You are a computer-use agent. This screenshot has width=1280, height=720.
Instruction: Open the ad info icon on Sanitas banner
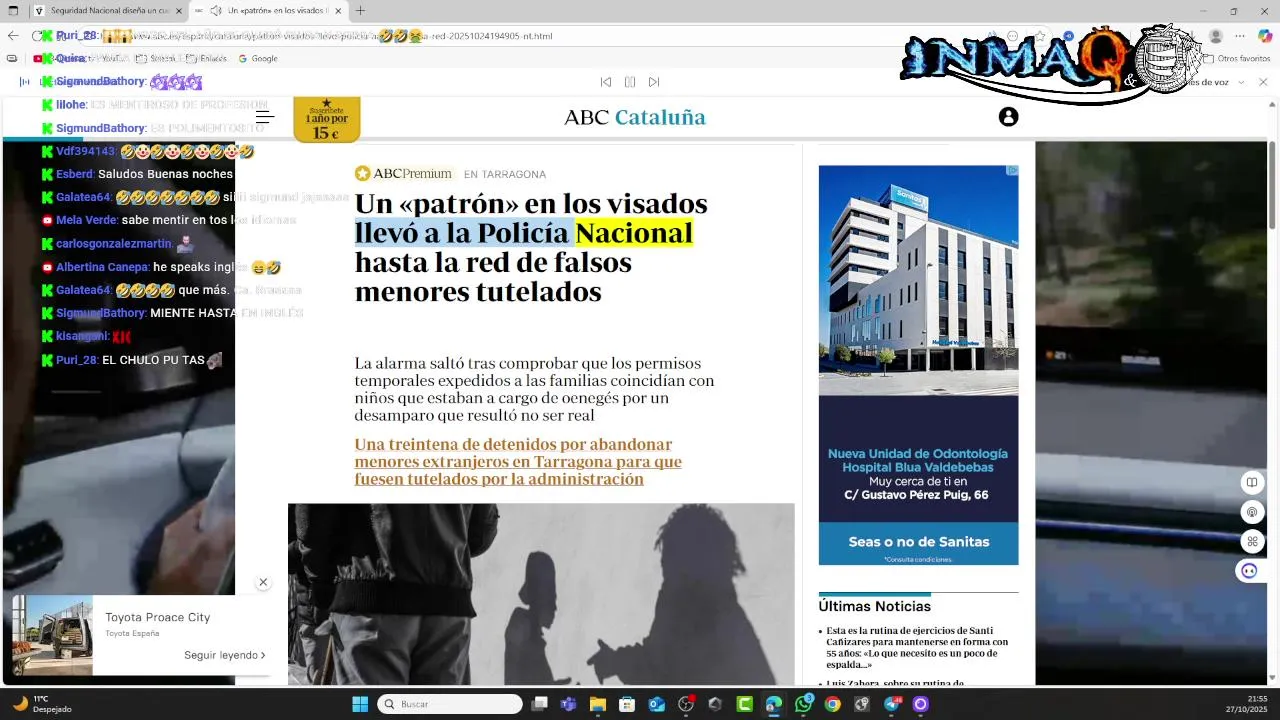pyautogui.click(x=1012, y=171)
